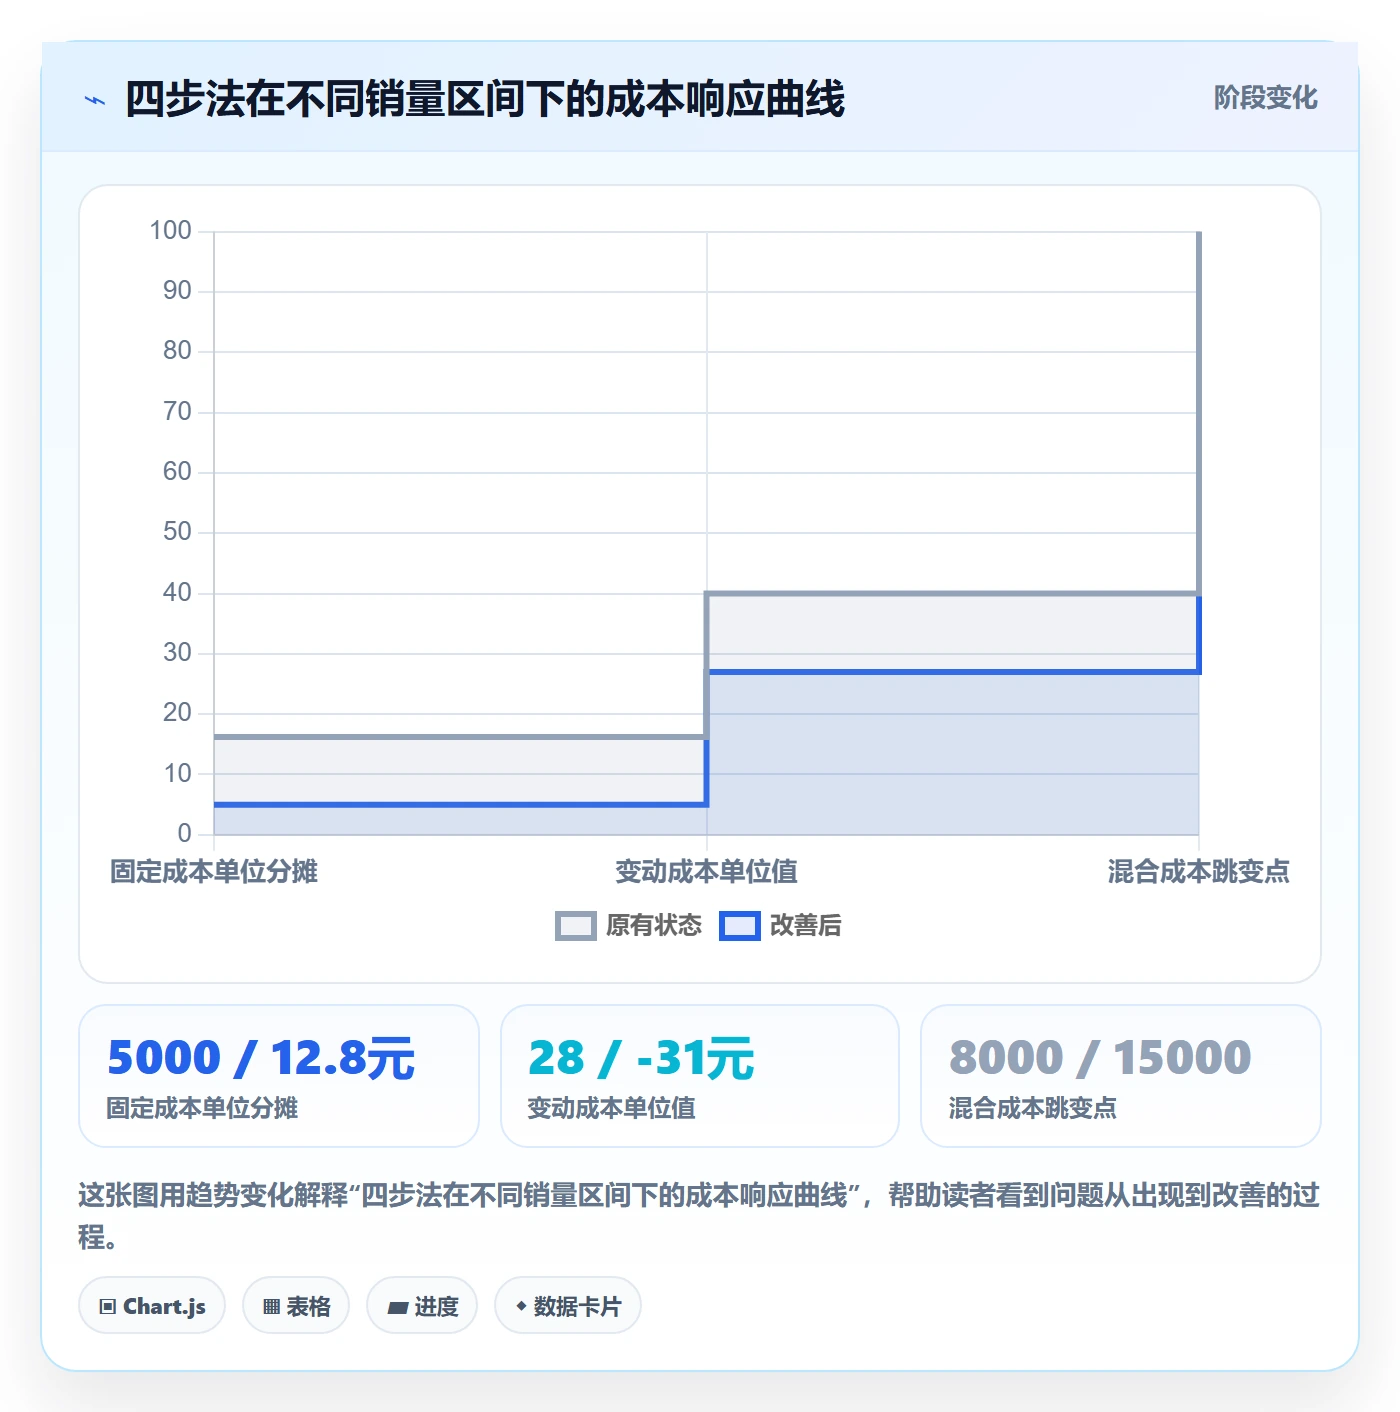Click the 改善后 legend label text
The image size is (1400, 1412).
pyautogui.click(x=806, y=926)
